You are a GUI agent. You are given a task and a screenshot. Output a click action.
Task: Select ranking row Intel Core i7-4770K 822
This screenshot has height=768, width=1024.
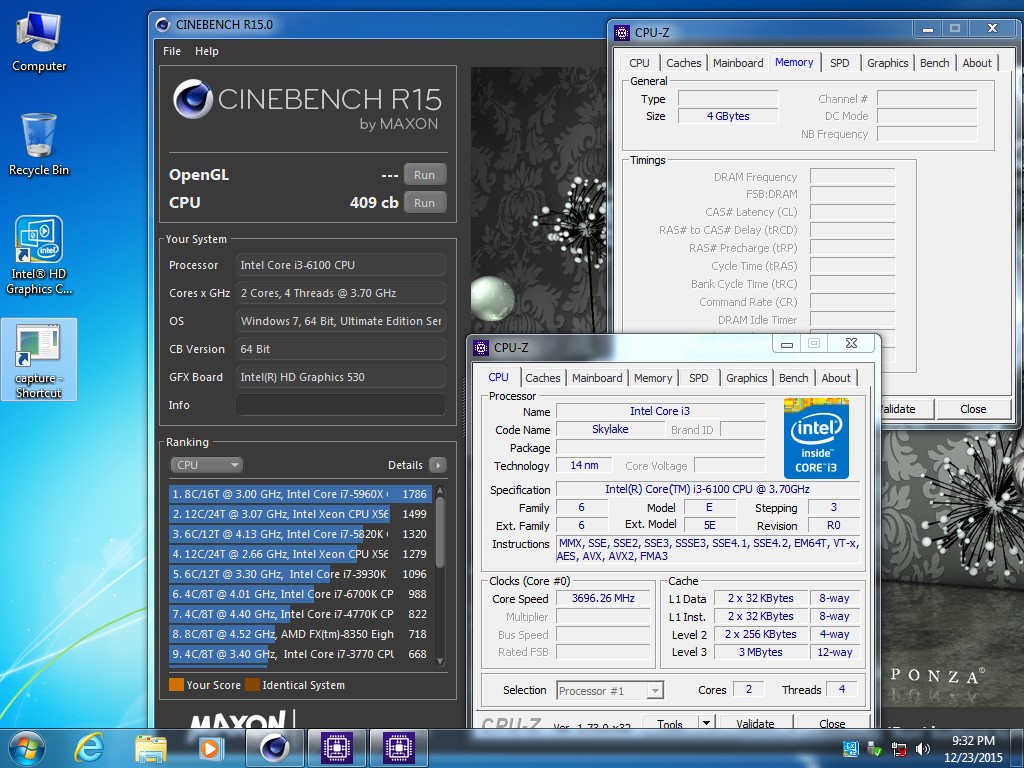coord(300,614)
